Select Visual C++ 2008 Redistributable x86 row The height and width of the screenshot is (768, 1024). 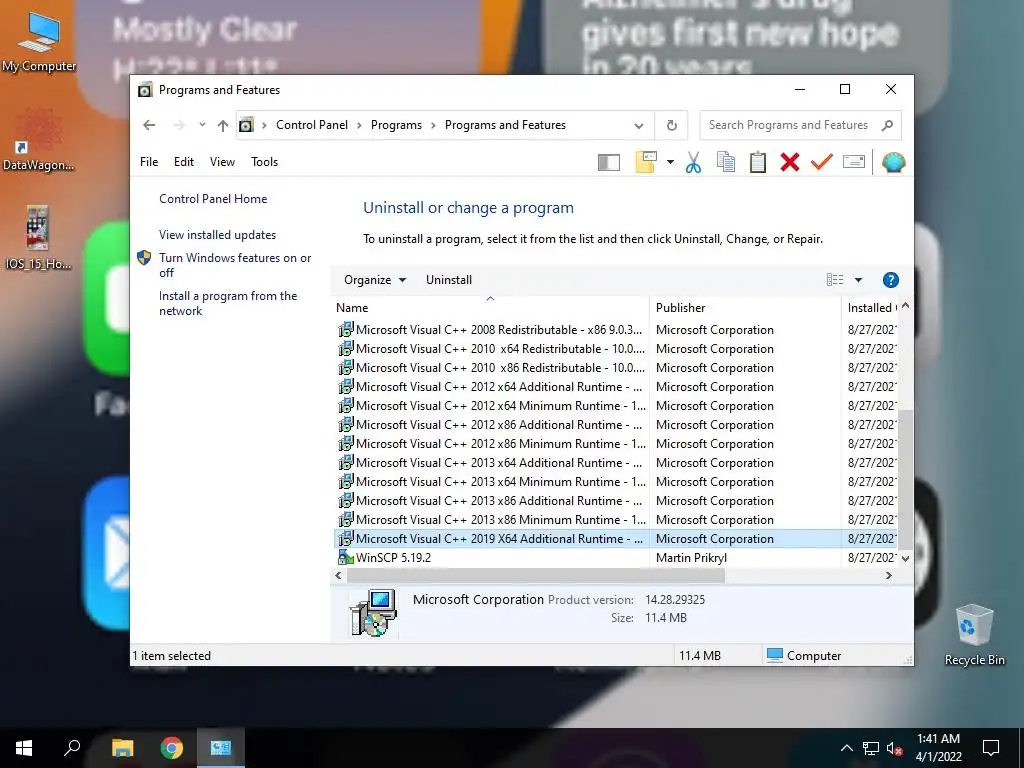point(615,330)
